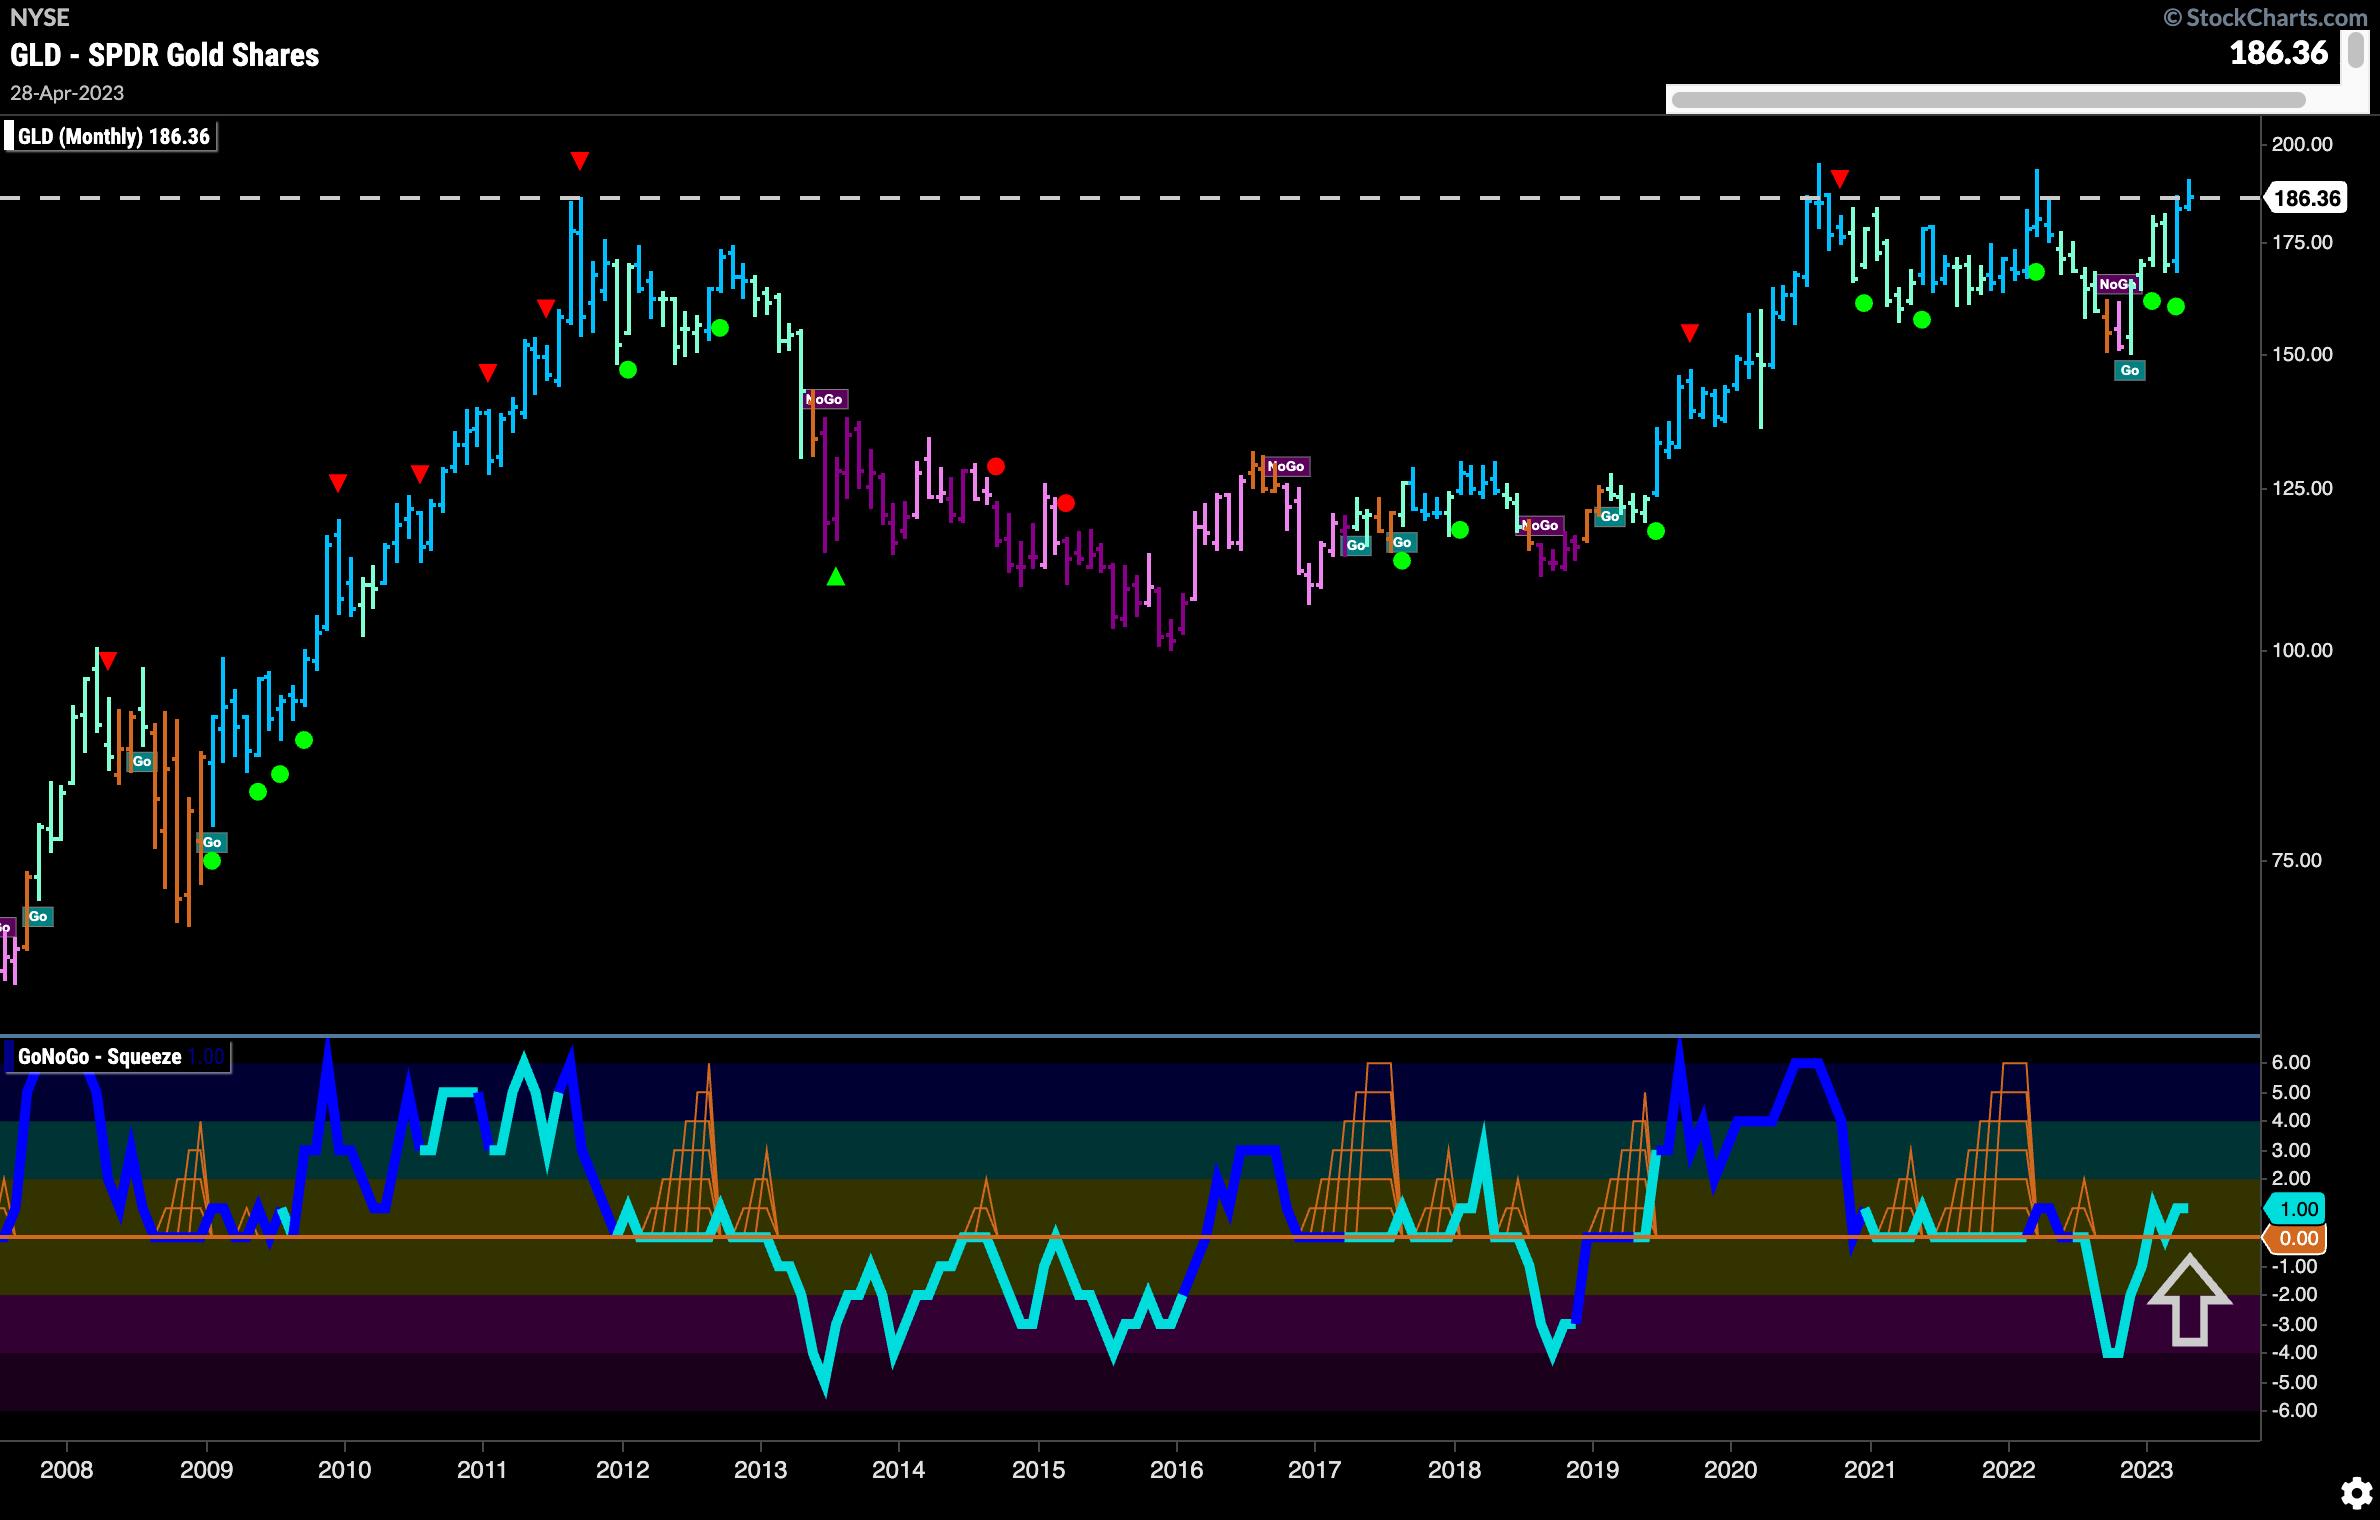Click the Go label at start of 2008
This screenshot has width=2380, height=1520.
point(38,916)
